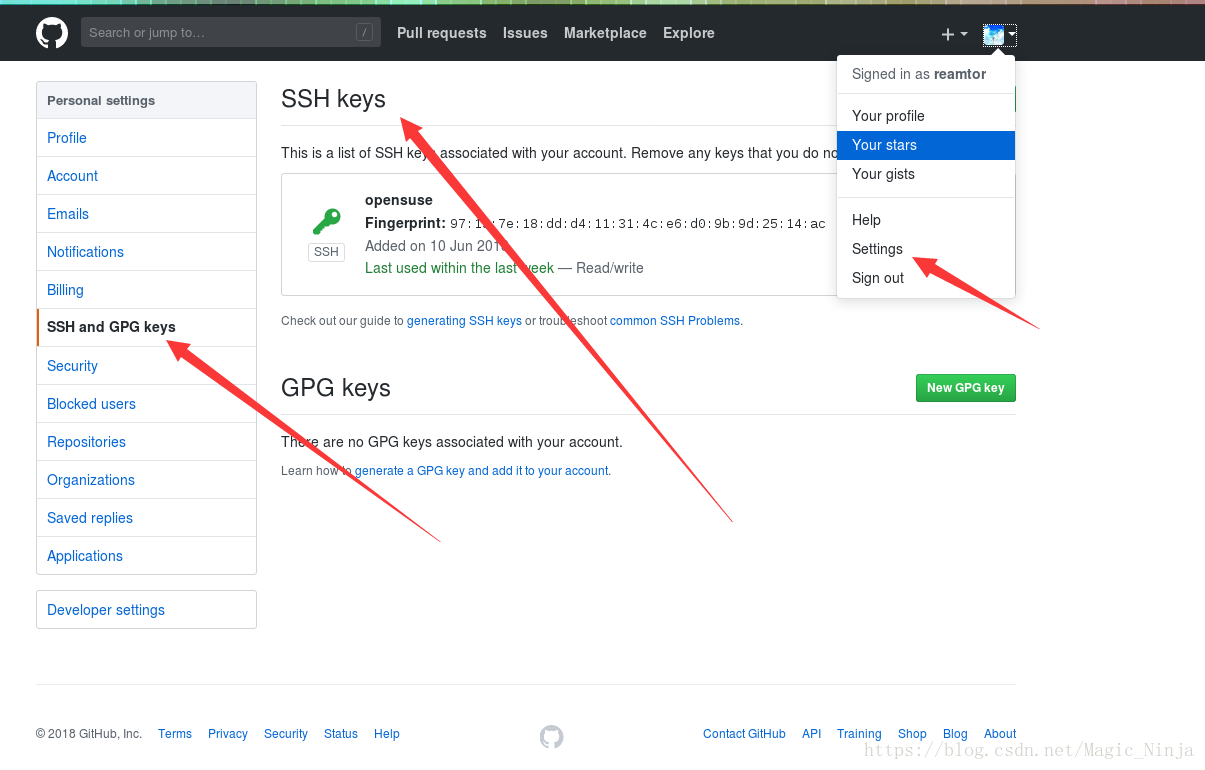Open Terms link in the footer
The height and width of the screenshot is (770, 1205).
(x=175, y=734)
